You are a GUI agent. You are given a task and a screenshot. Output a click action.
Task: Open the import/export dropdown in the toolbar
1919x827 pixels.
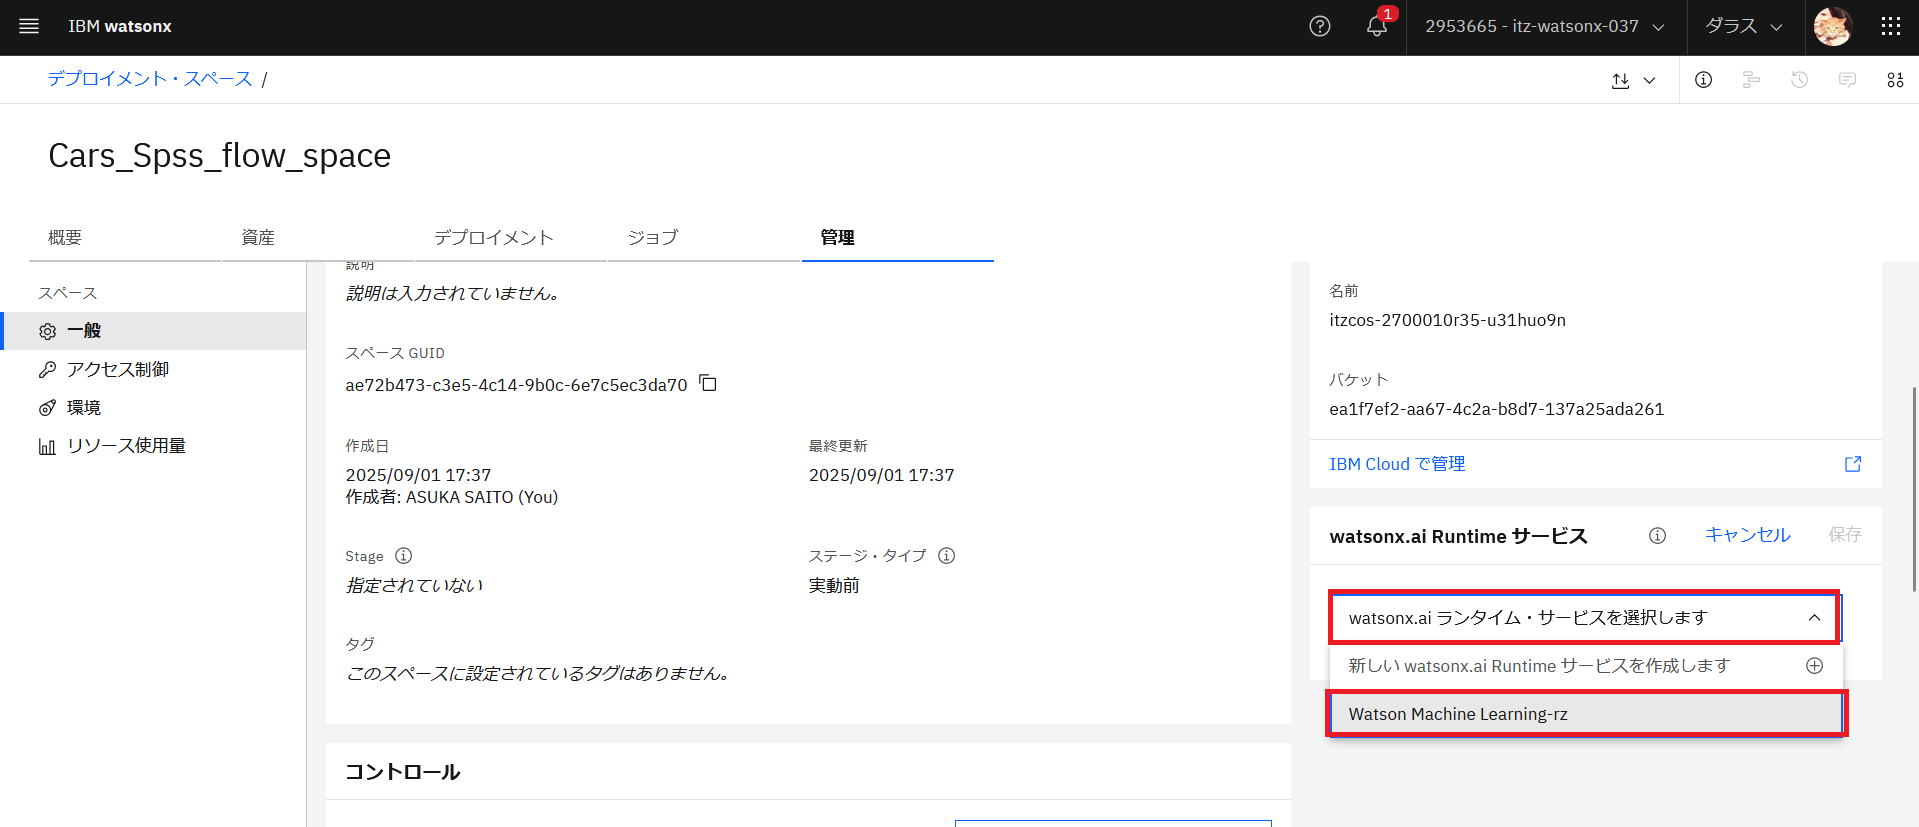(x=1633, y=80)
